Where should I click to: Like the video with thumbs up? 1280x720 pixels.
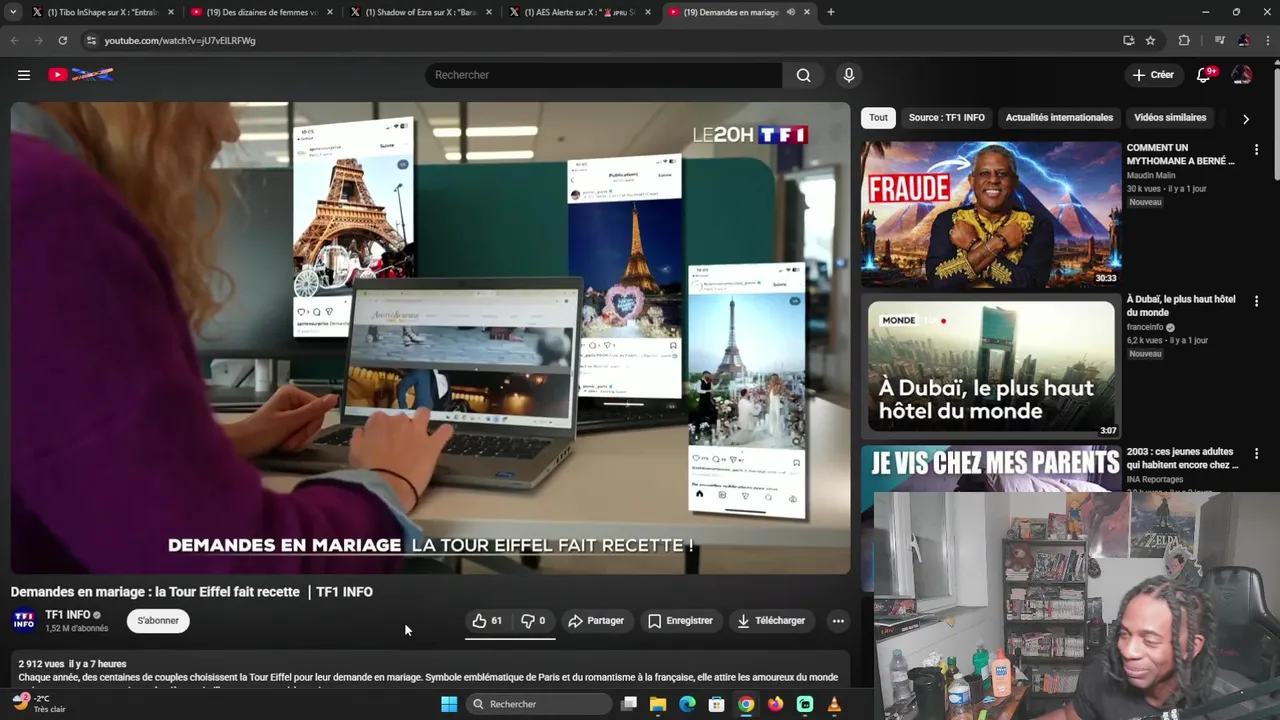click(488, 621)
